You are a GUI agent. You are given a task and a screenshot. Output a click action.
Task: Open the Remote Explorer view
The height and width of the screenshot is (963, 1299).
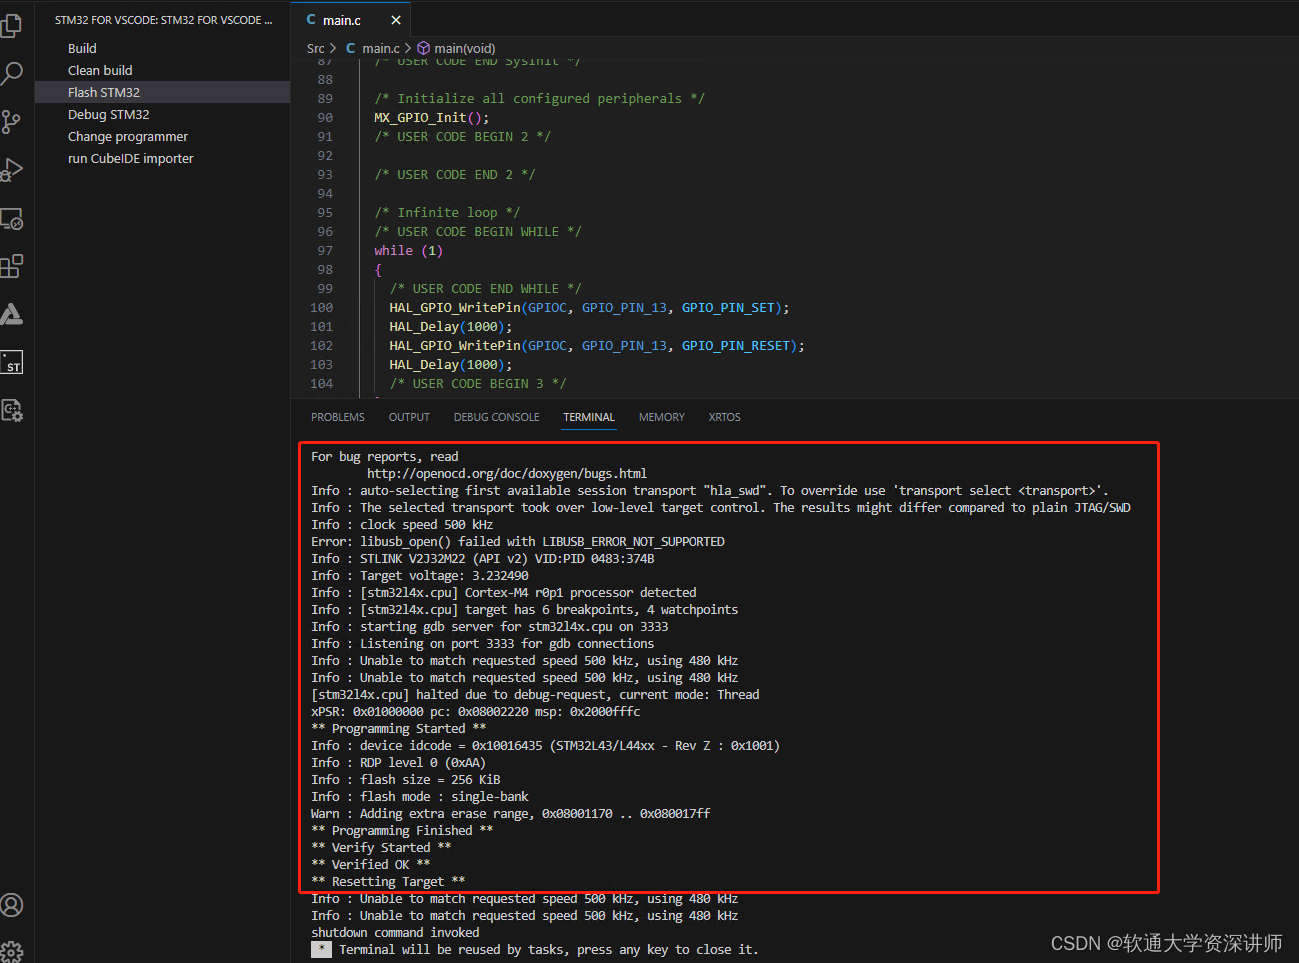[12, 218]
